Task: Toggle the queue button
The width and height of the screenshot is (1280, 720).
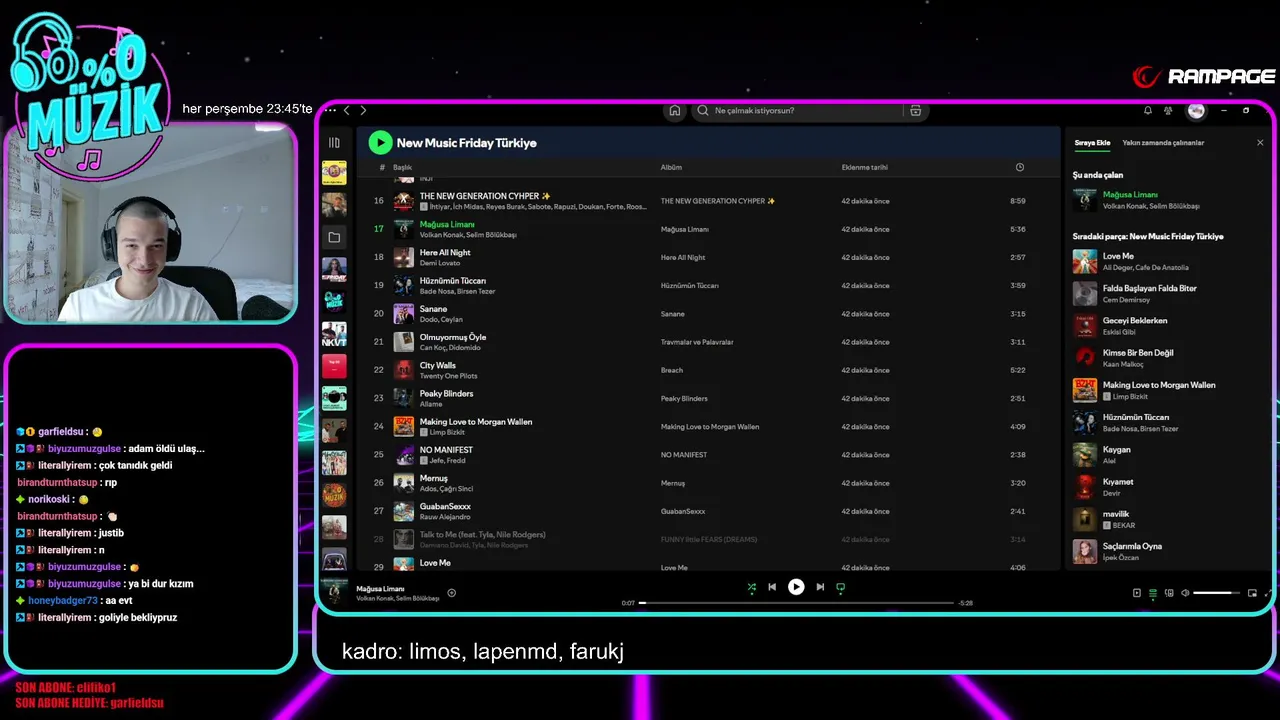Action: (x=1152, y=593)
